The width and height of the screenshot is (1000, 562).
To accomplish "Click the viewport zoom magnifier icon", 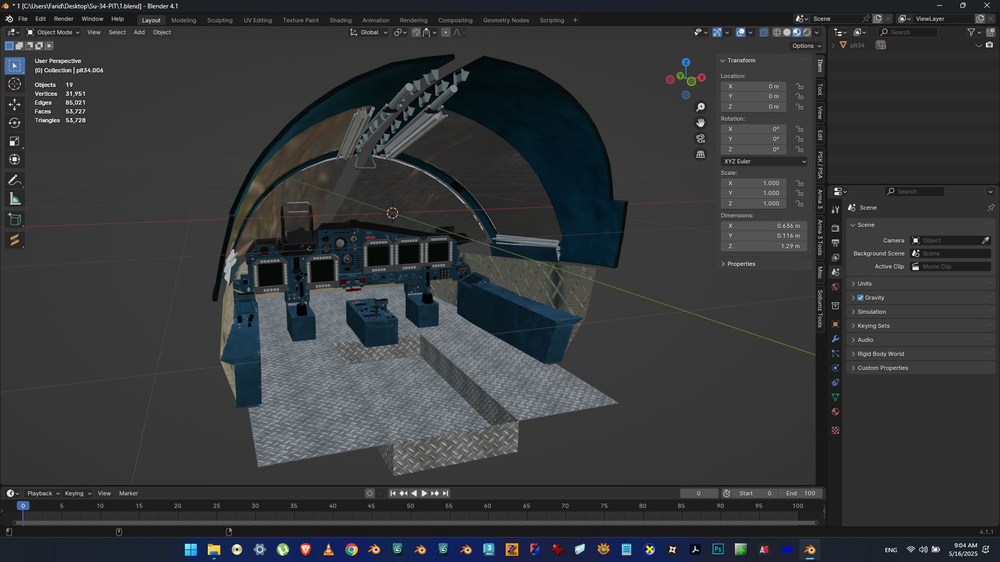I will 700,107.
